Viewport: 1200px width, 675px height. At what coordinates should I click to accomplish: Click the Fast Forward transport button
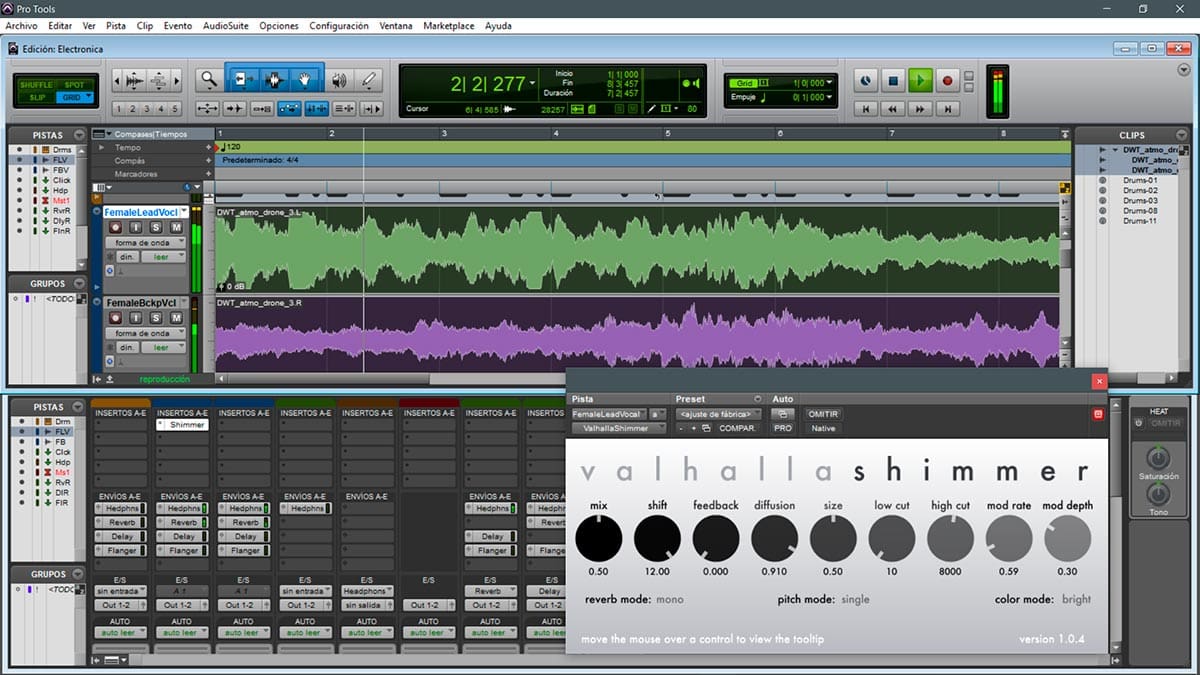920,108
